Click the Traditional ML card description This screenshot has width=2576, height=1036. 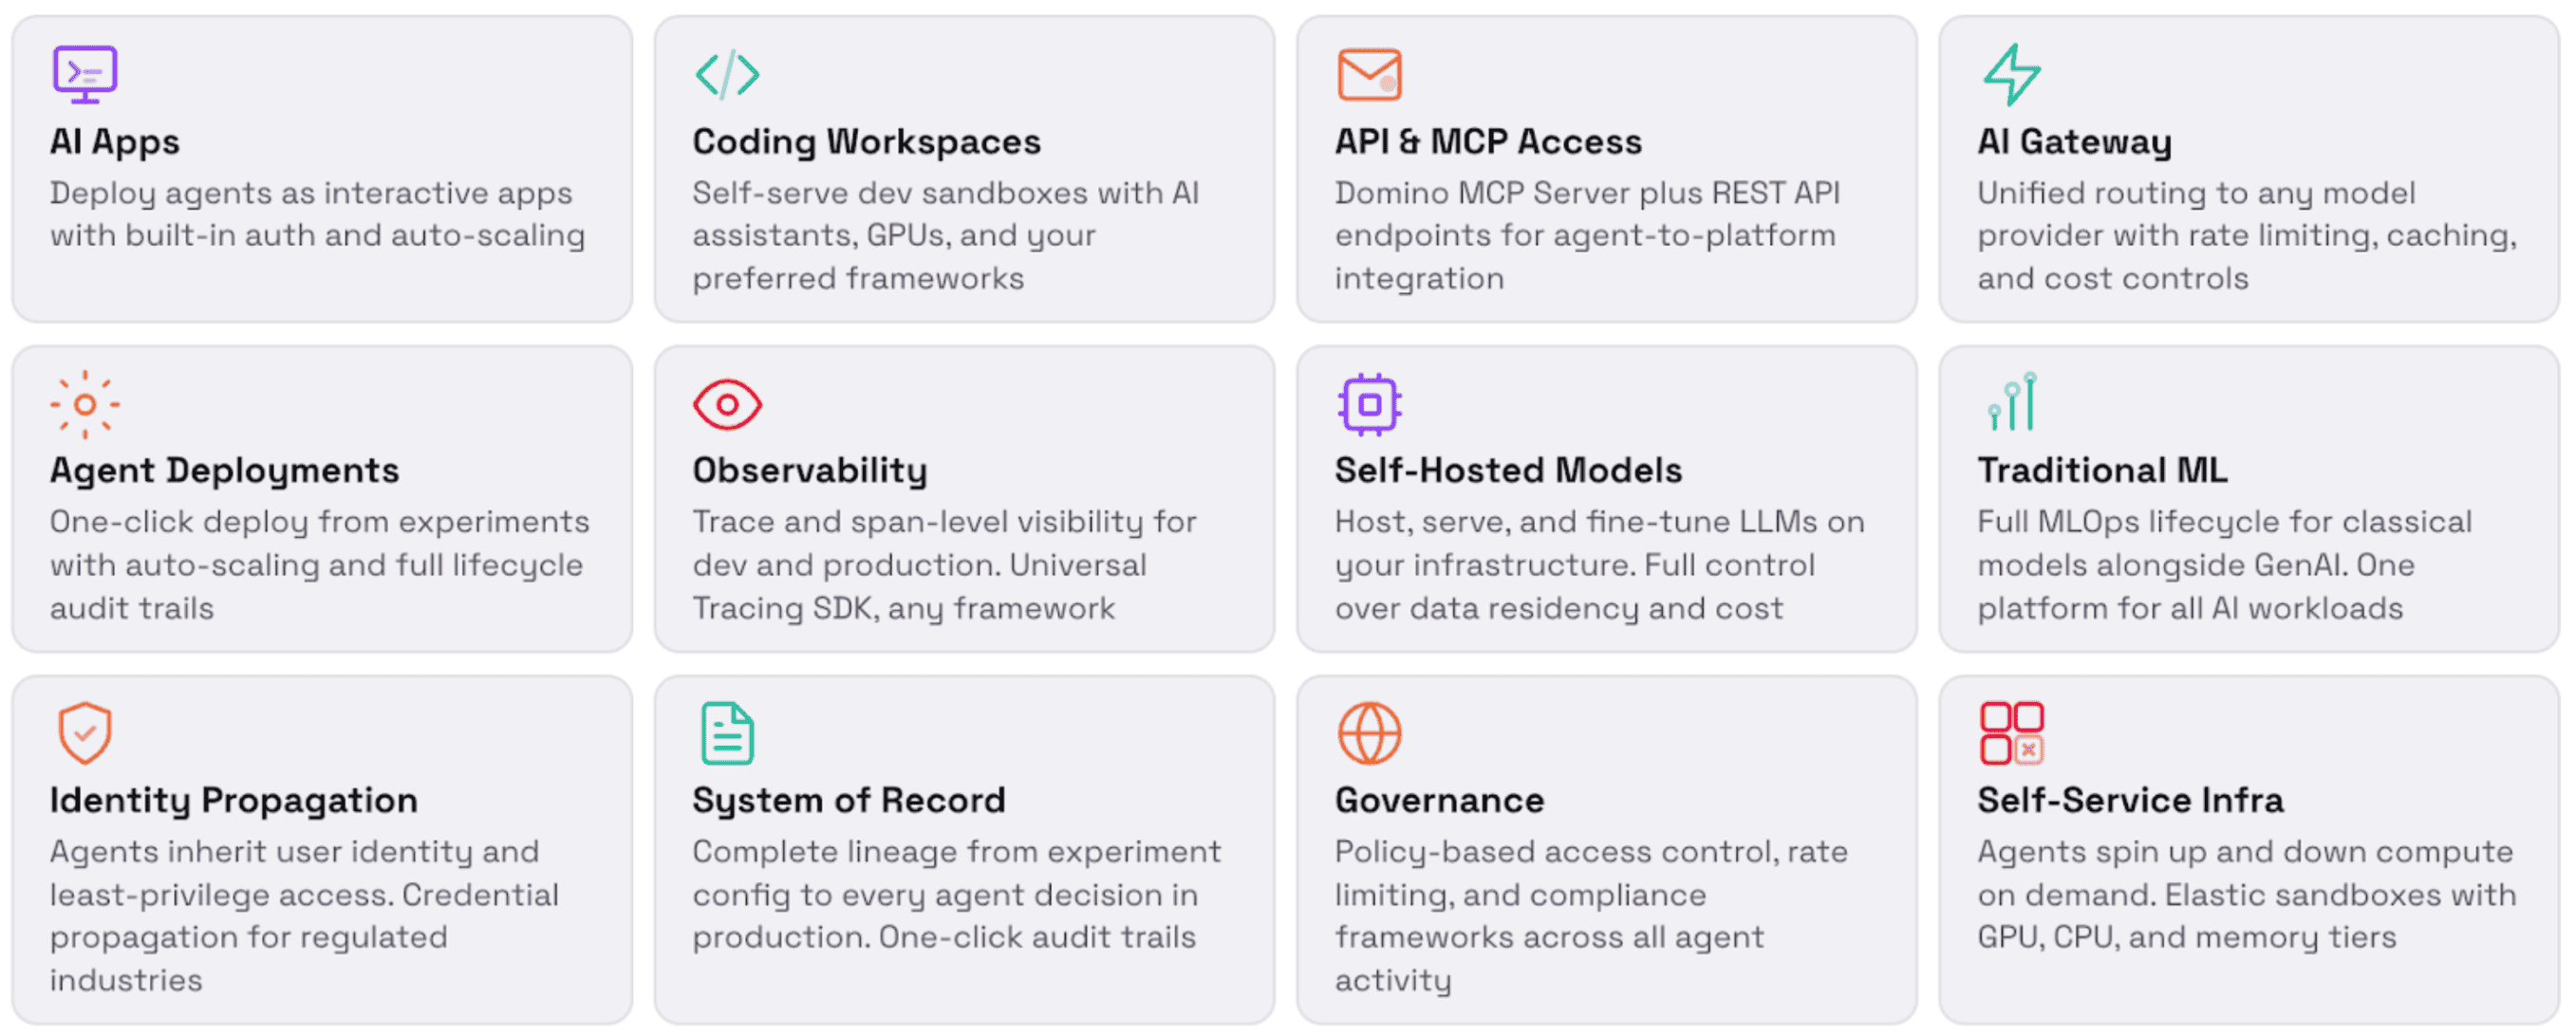pos(2224,565)
